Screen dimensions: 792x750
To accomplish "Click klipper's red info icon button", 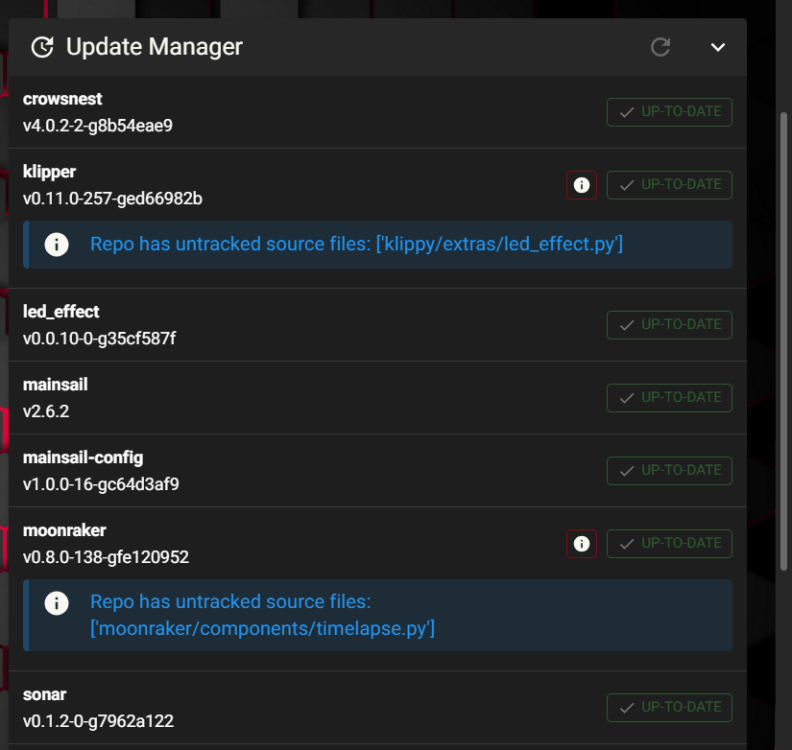I will (581, 185).
